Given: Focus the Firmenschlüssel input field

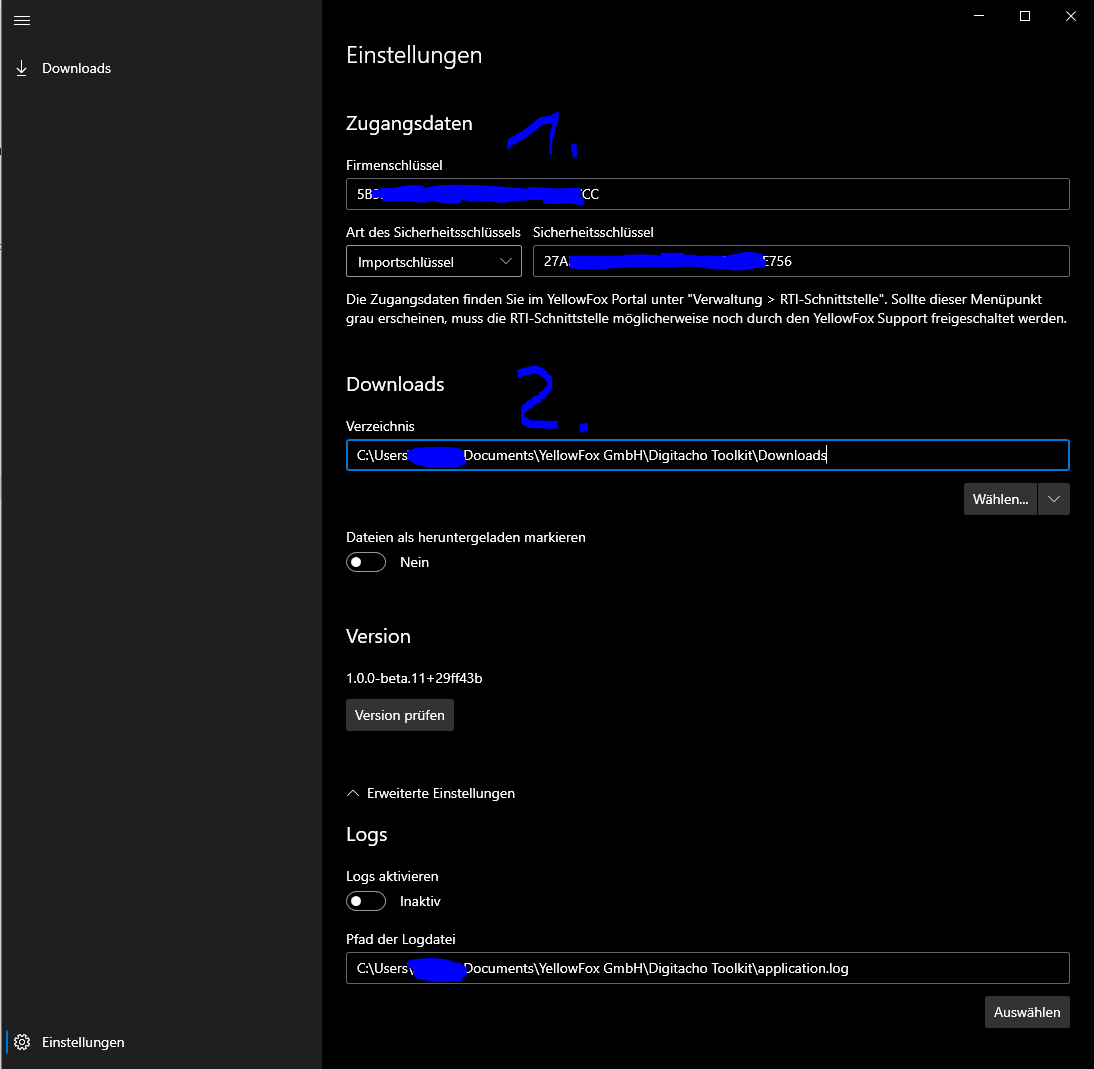Looking at the screenshot, I should pyautogui.click(x=707, y=194).
